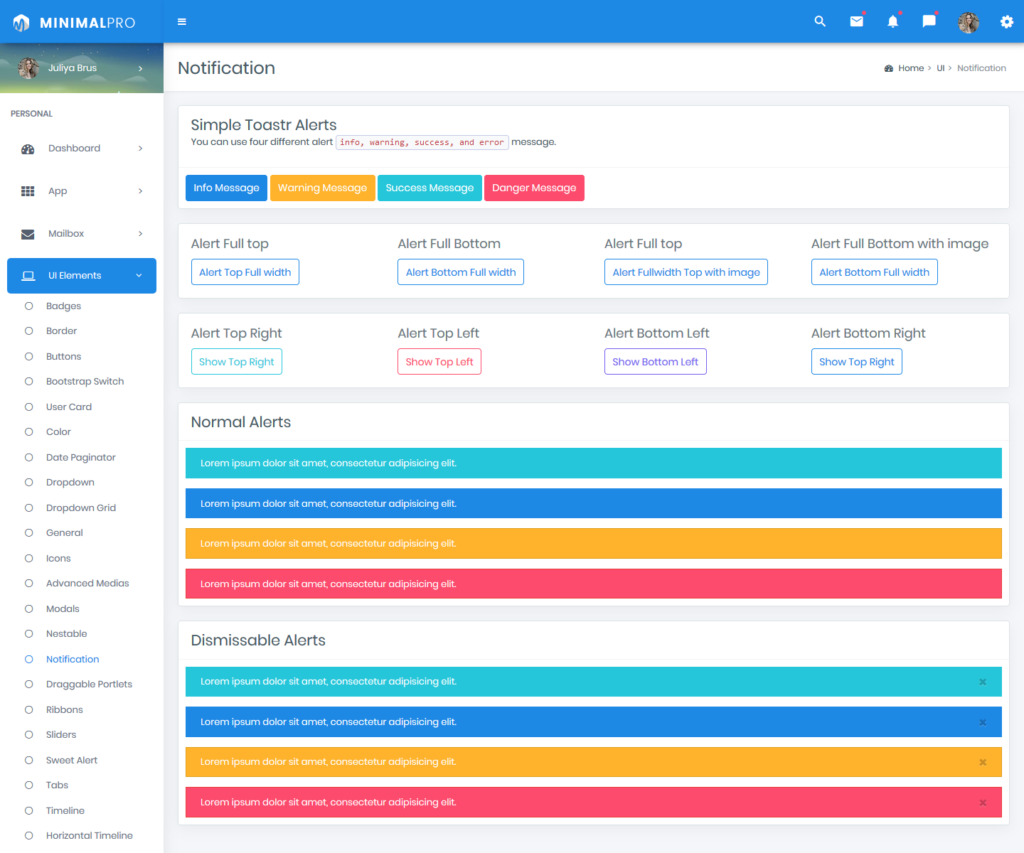Click the Show Top Left button
Viewport: 1024px width, 853px height.
click(439, 362)
